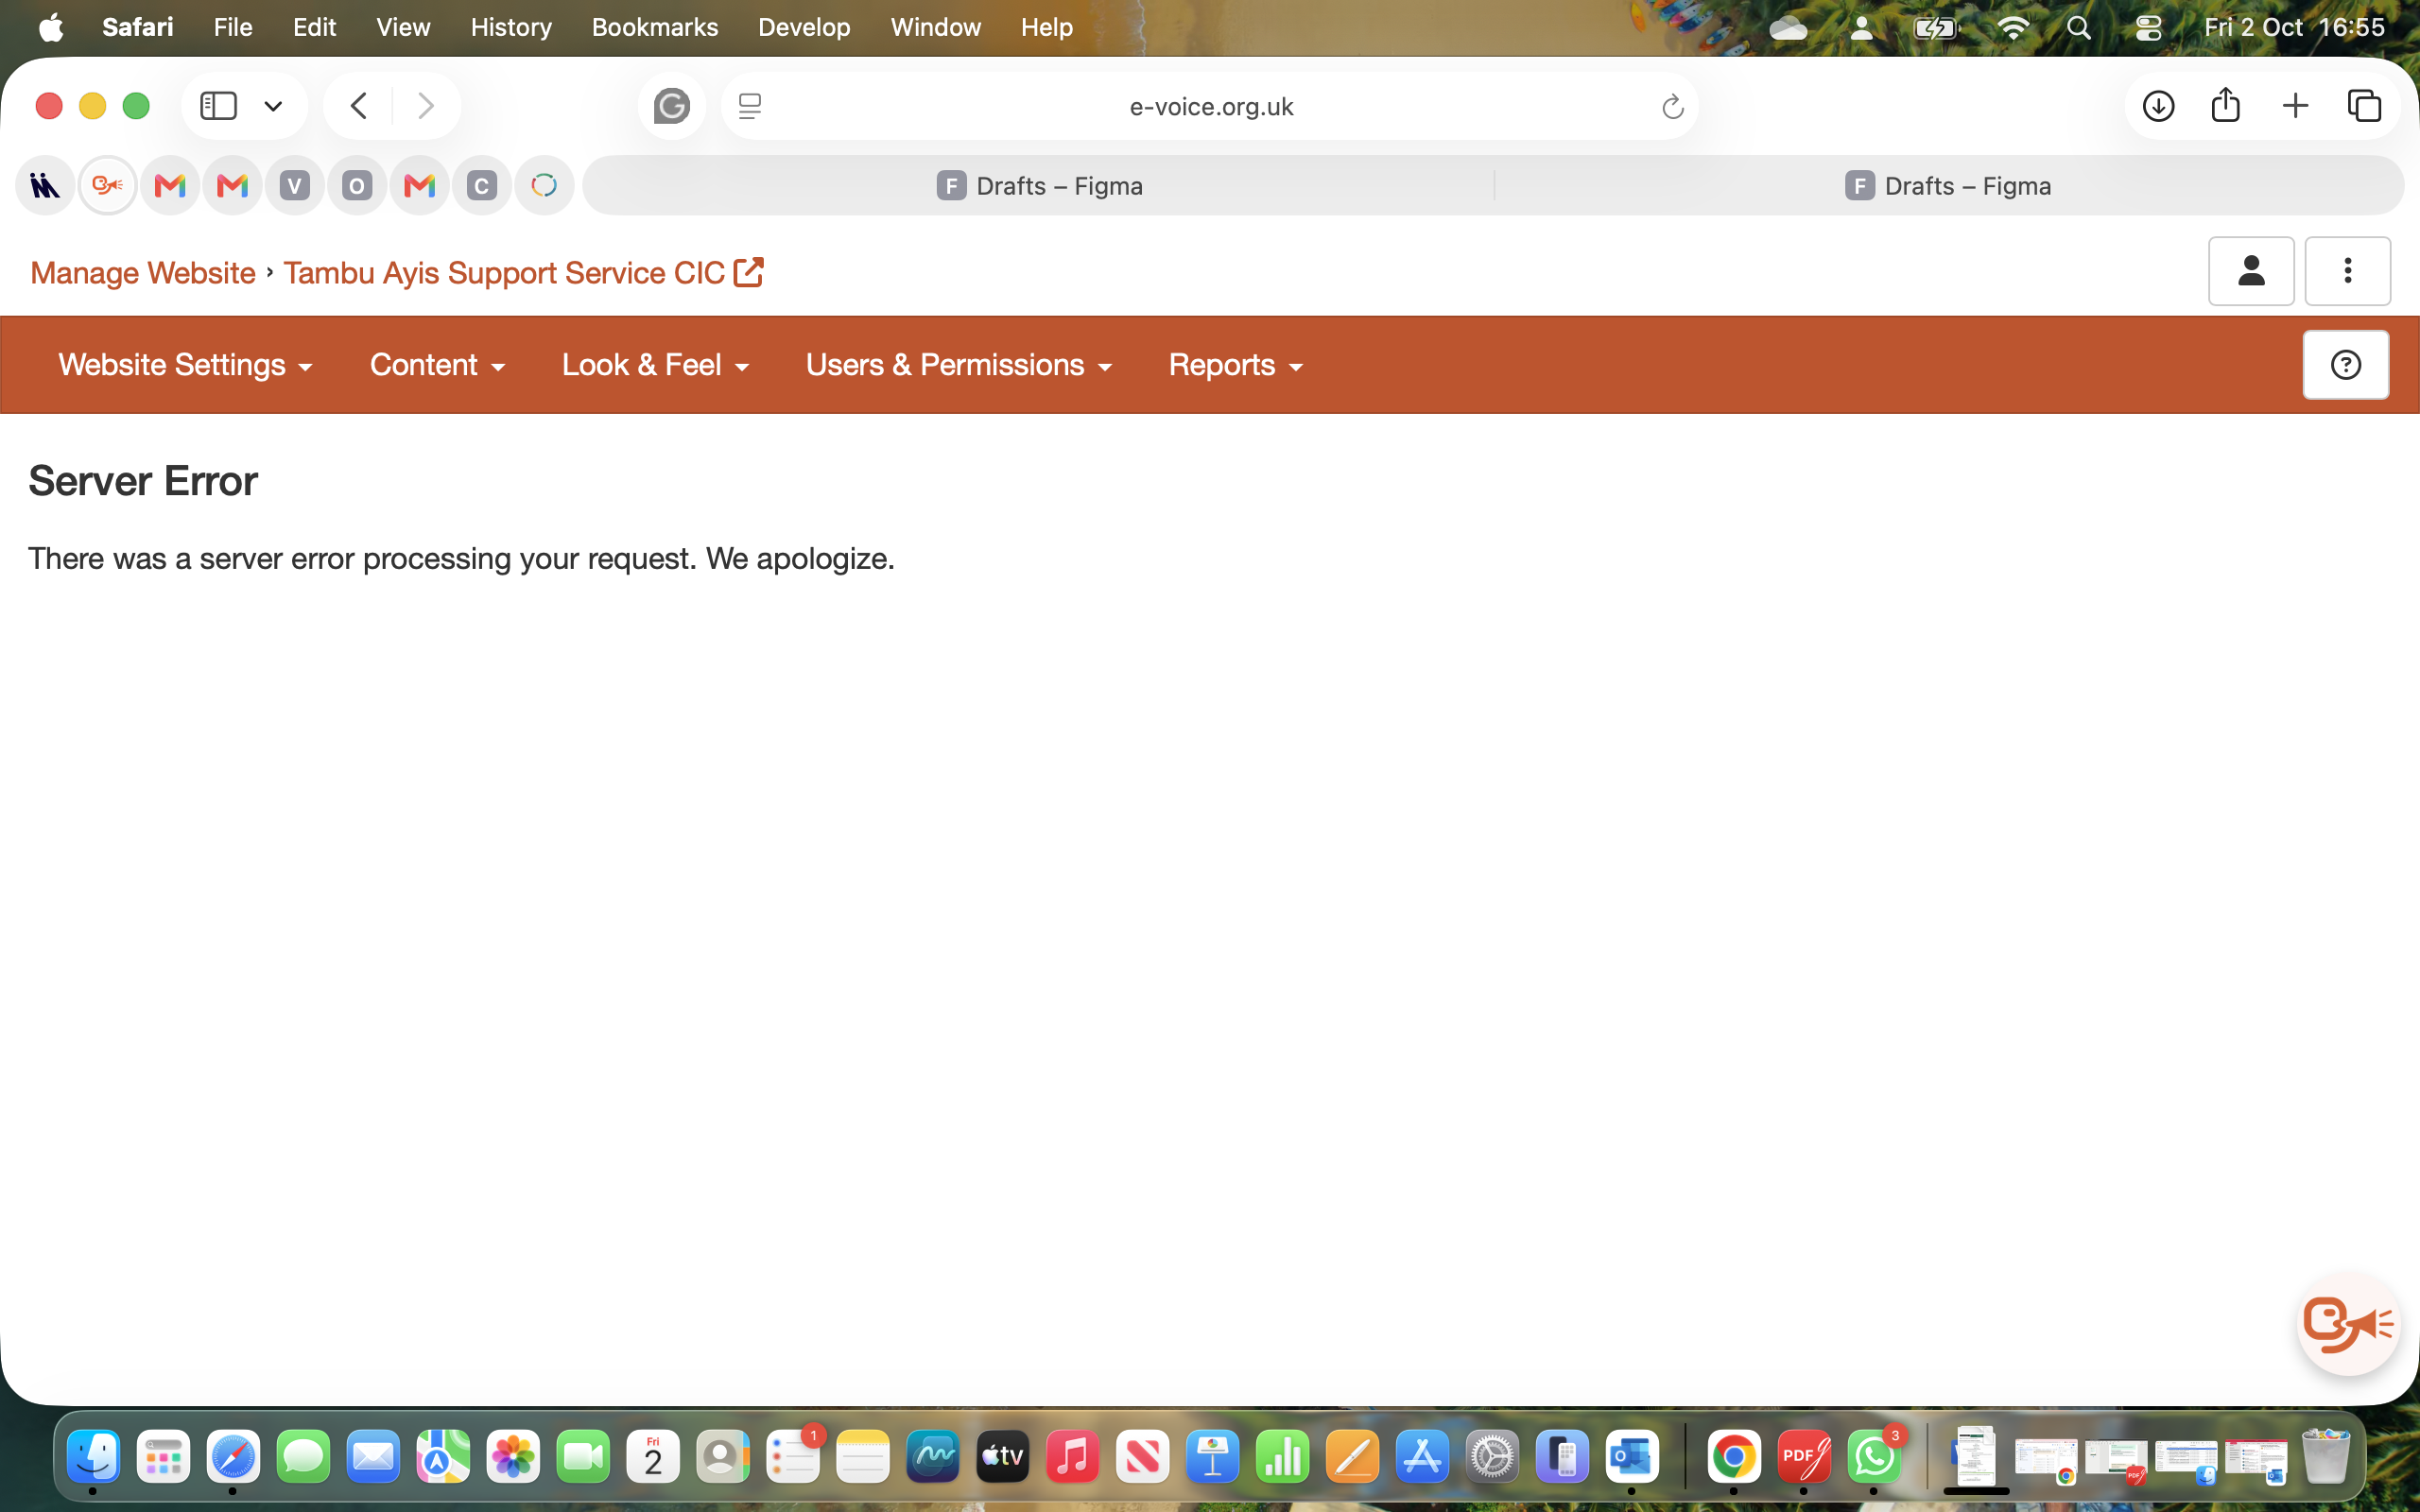Screen dimensions: 2420x1512
Task: Show Safari downloads
Action: point(2158,106)
